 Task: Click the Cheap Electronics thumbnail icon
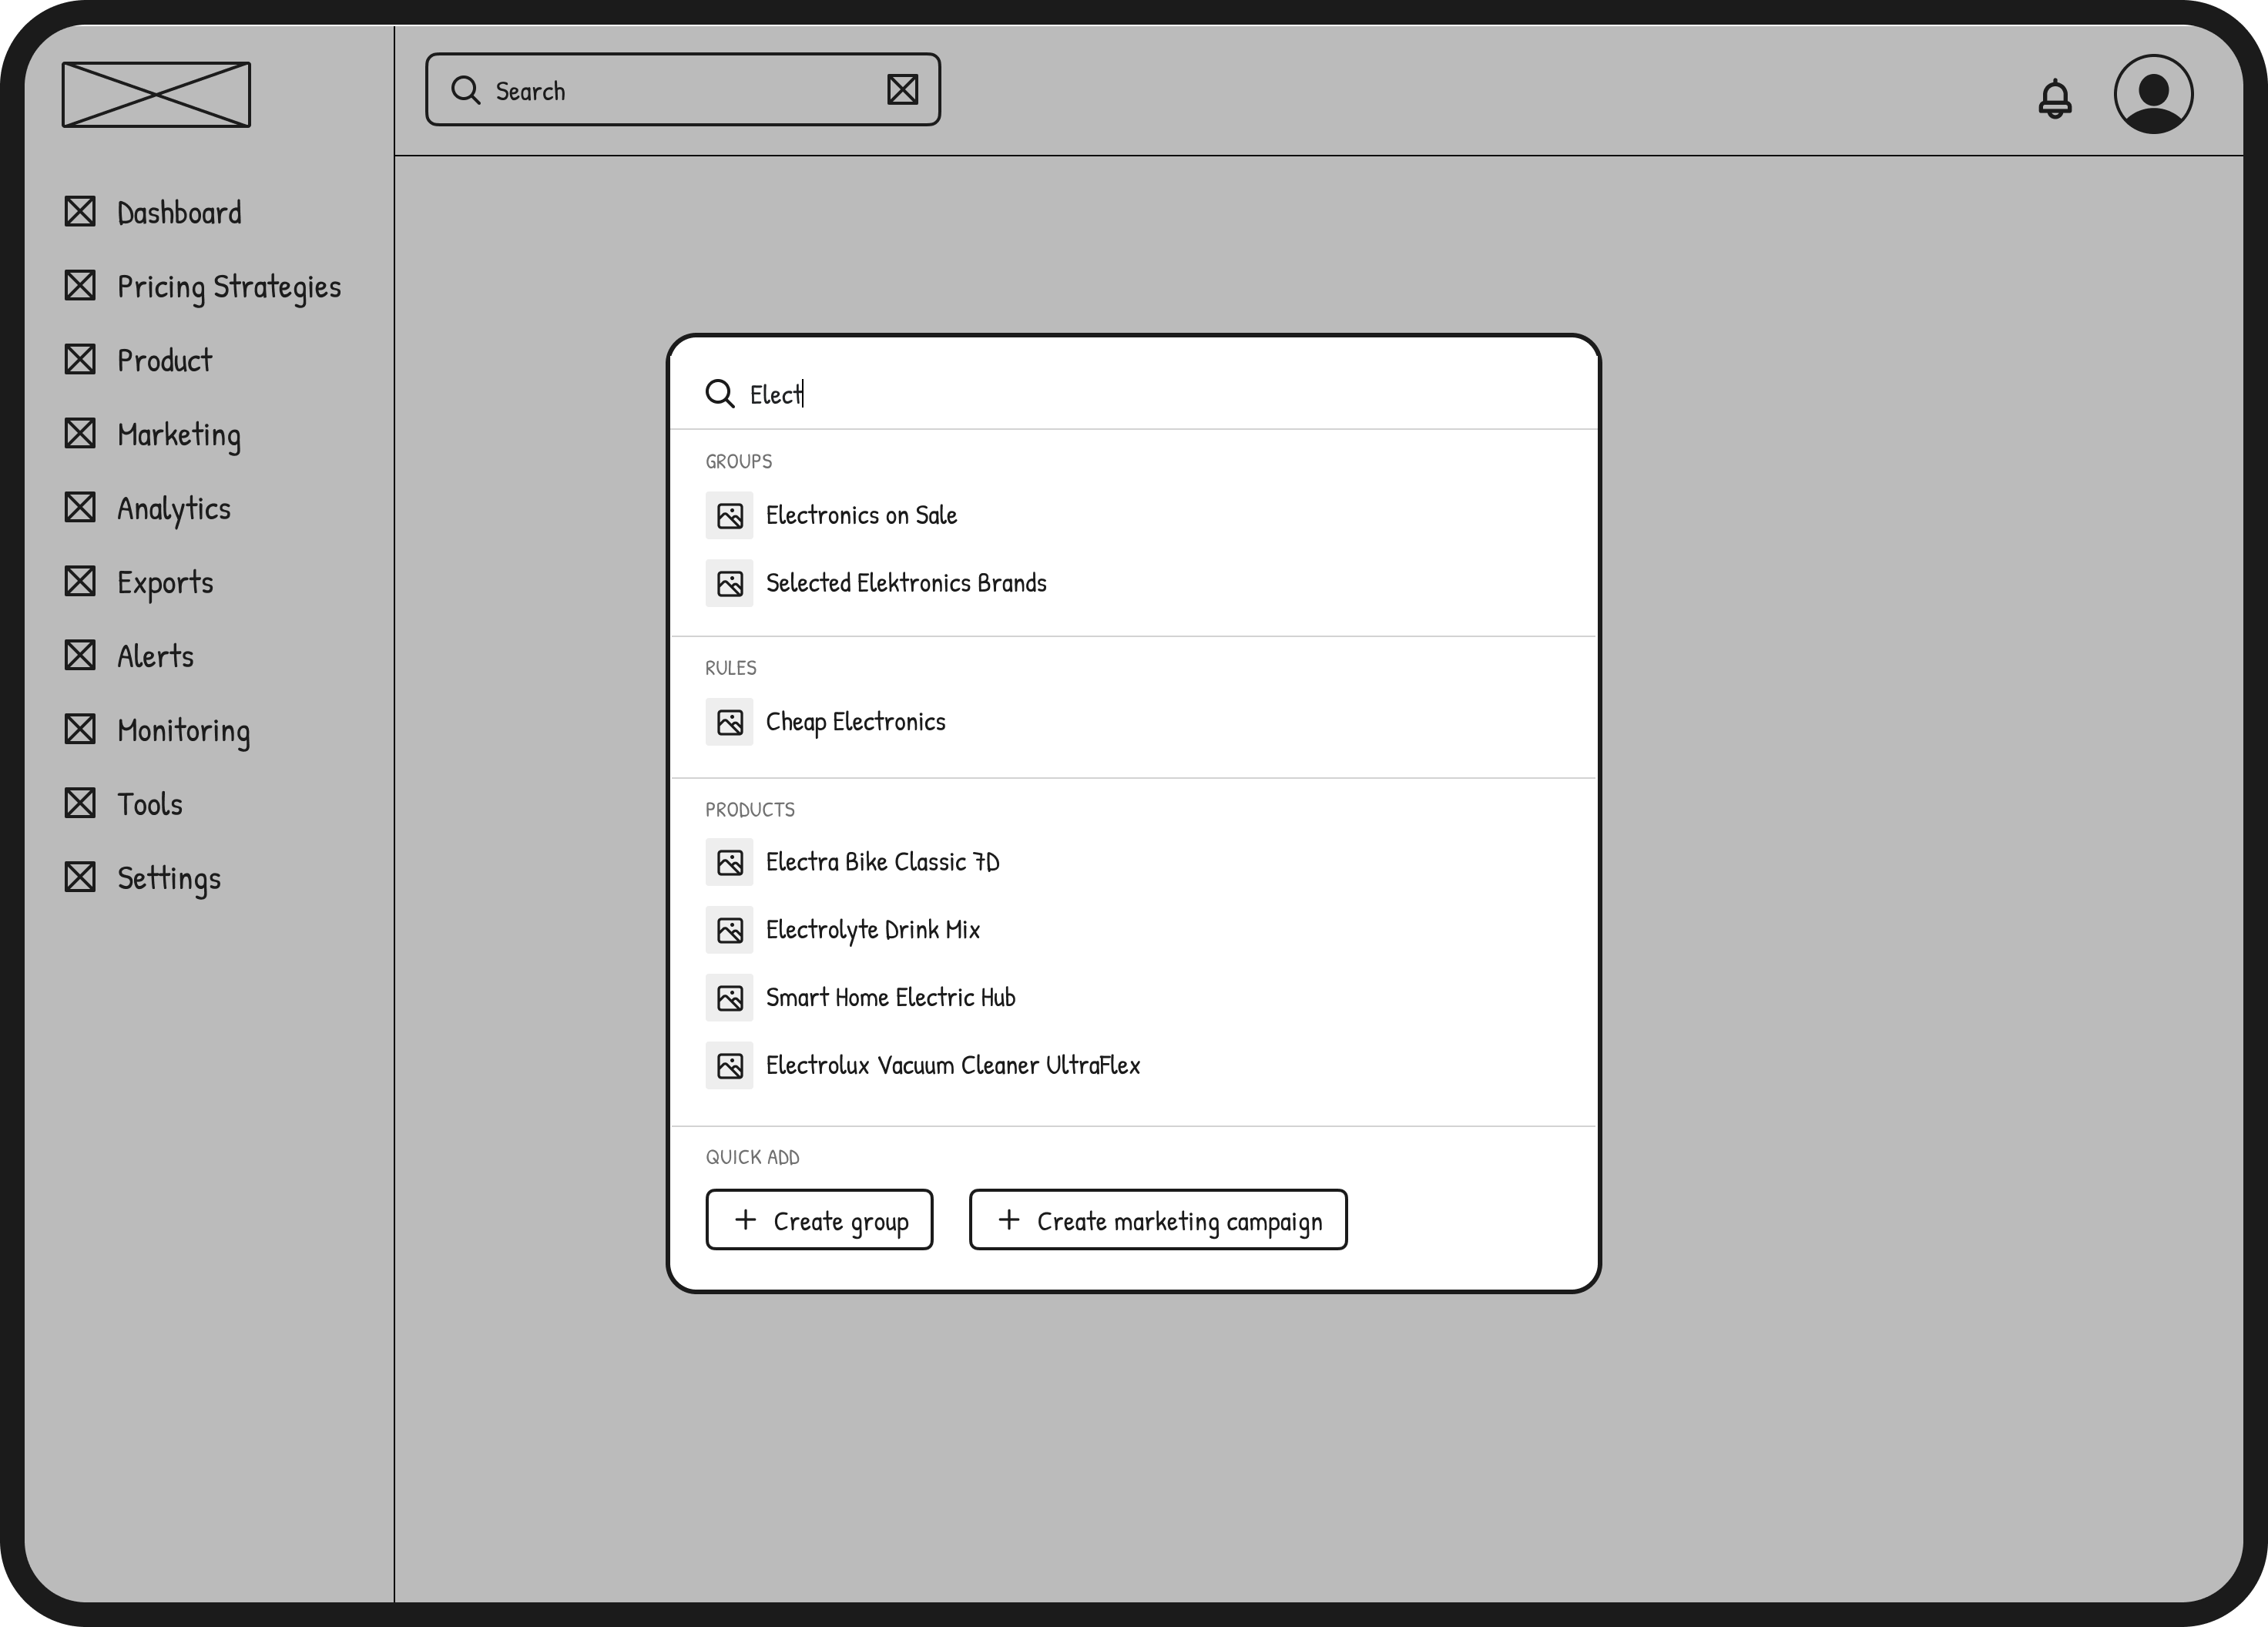click(729, 722)
